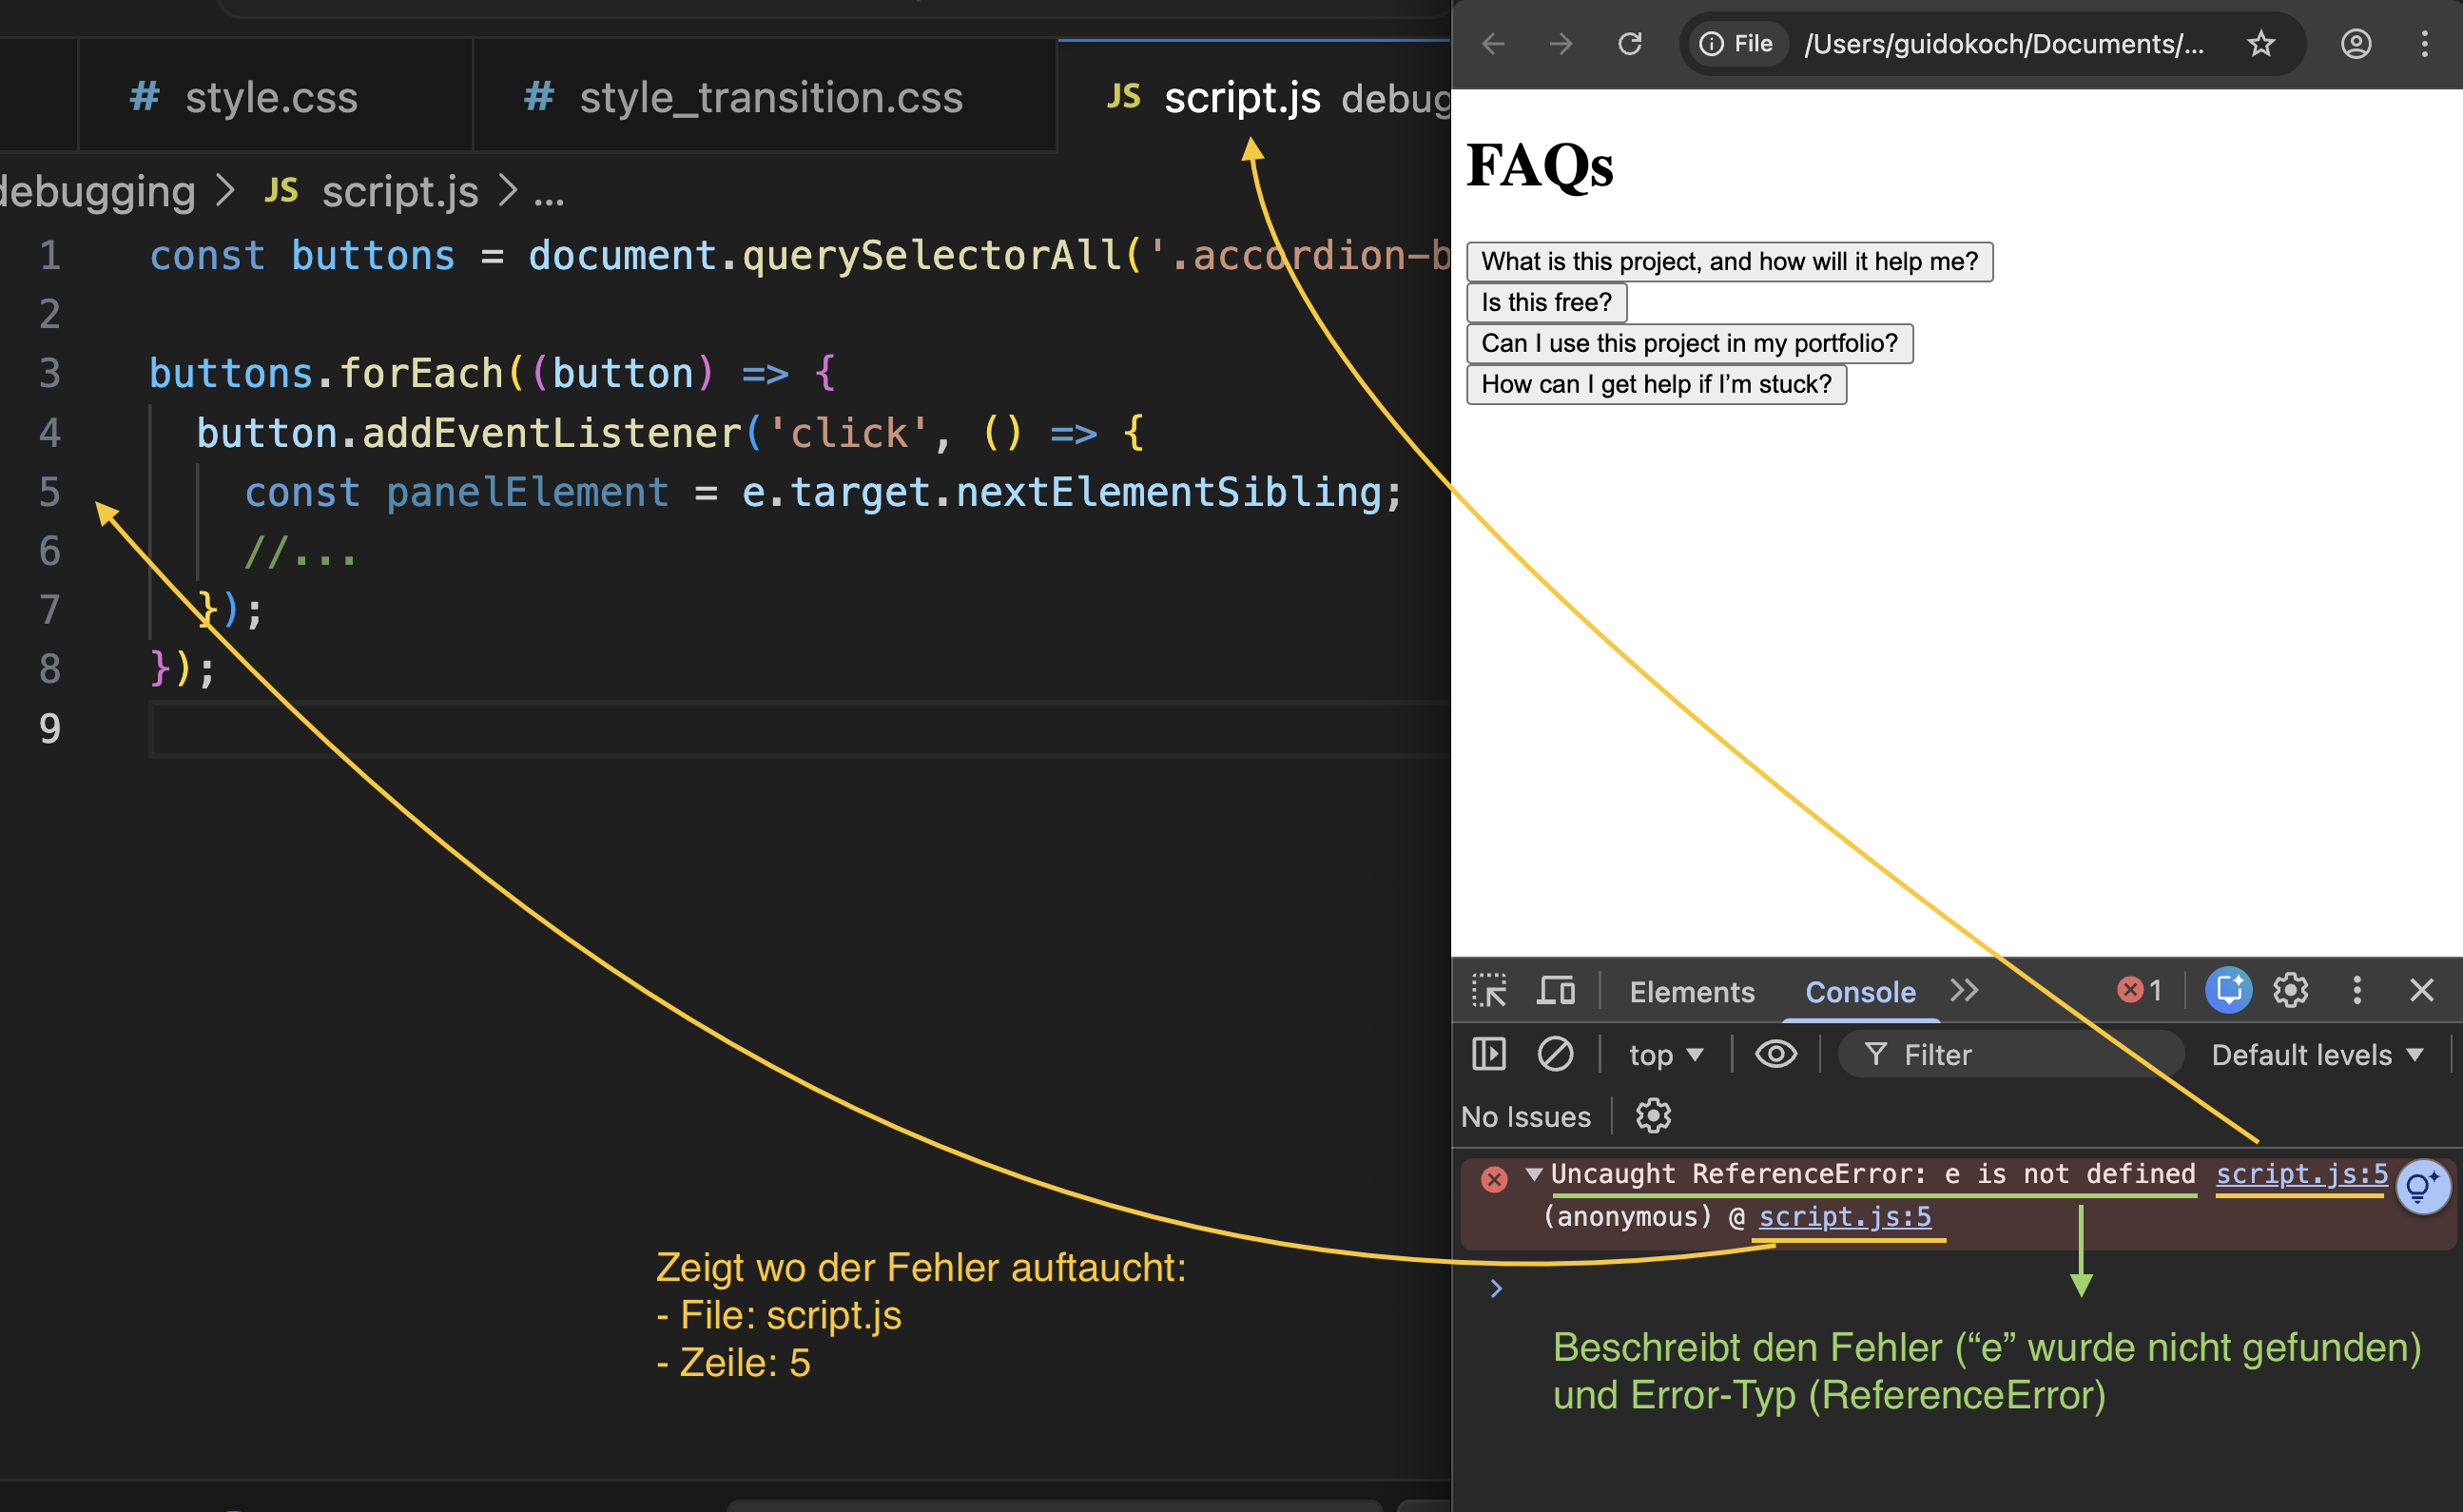Viewport: 2463px width, 1512px height.
Task: Toggle the console sidebar panel icon
Action: point(1488,1054)
